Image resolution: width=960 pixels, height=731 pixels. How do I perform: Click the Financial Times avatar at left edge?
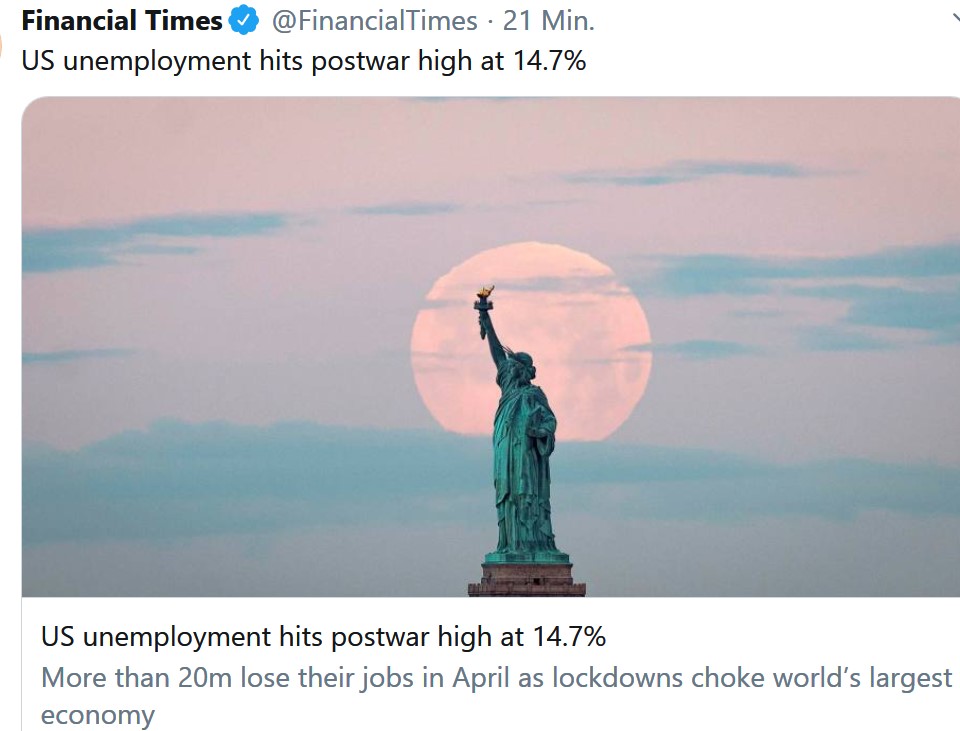click(x=3, y=45)
